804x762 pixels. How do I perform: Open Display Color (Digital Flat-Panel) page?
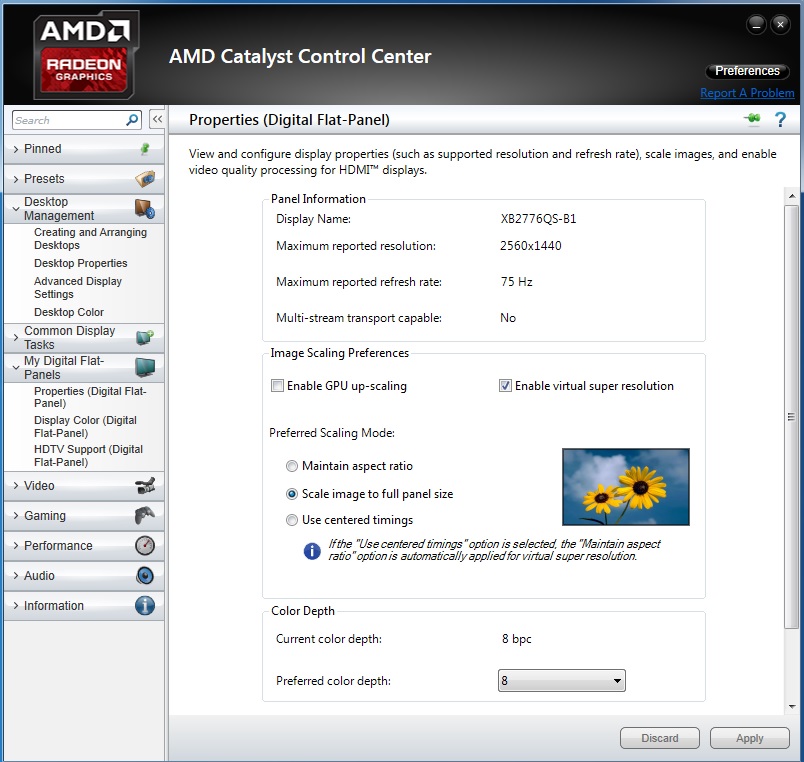click(85, 426)
